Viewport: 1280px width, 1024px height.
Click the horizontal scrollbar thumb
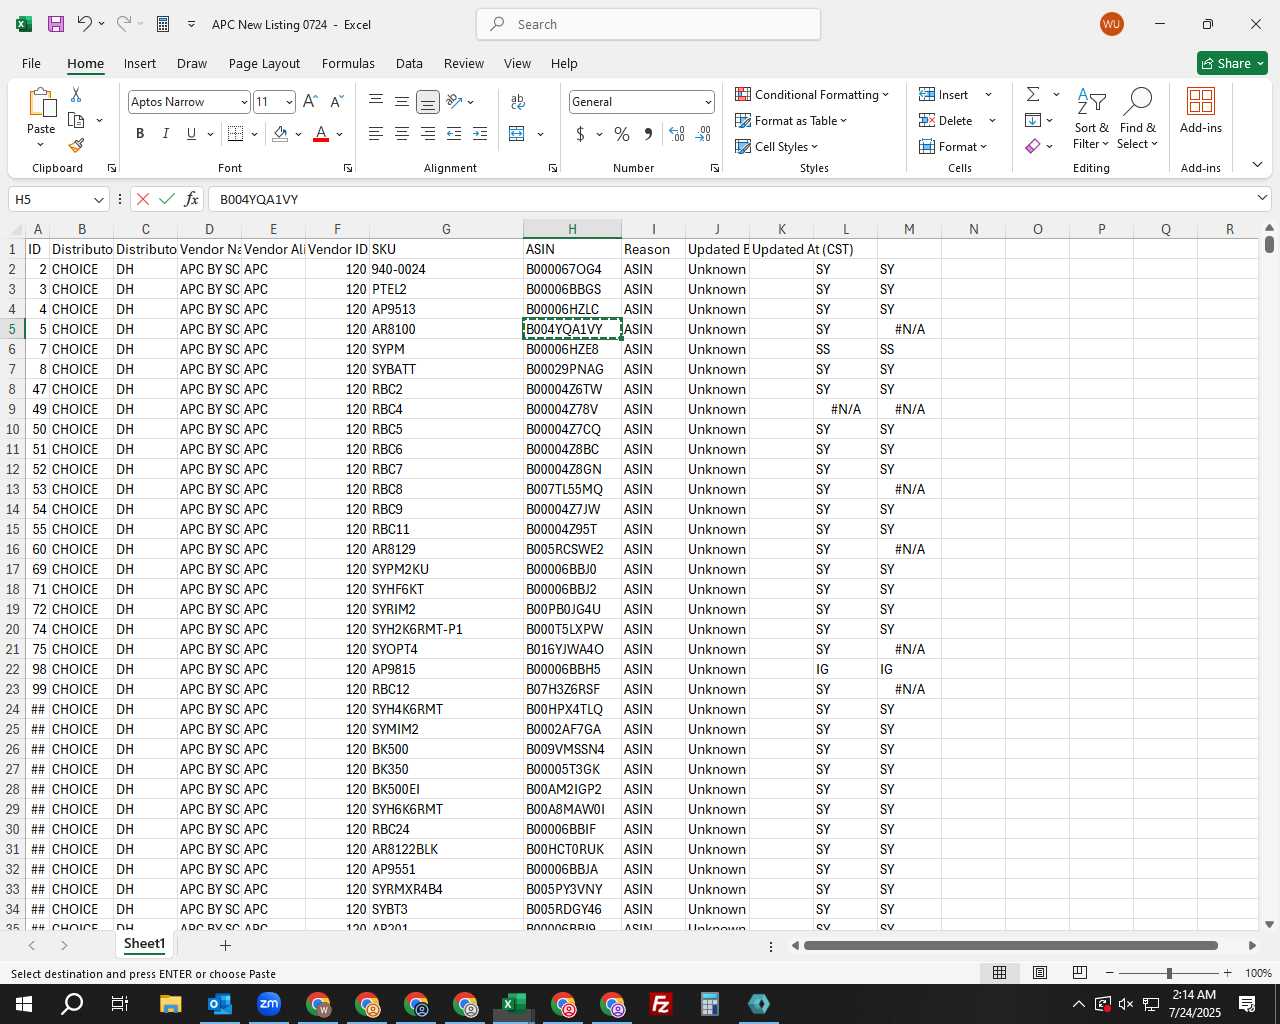click(1010, 945)
